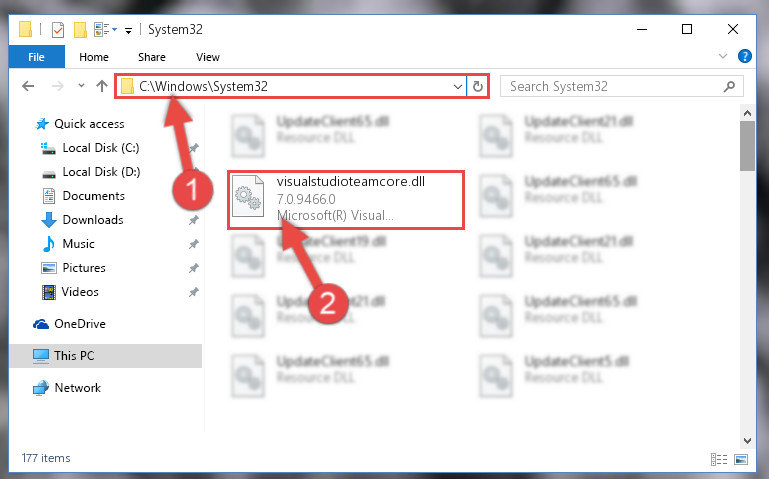Go up one folder level
The width and height of the screenshot is (769, 479).
[x=102, y=86]
